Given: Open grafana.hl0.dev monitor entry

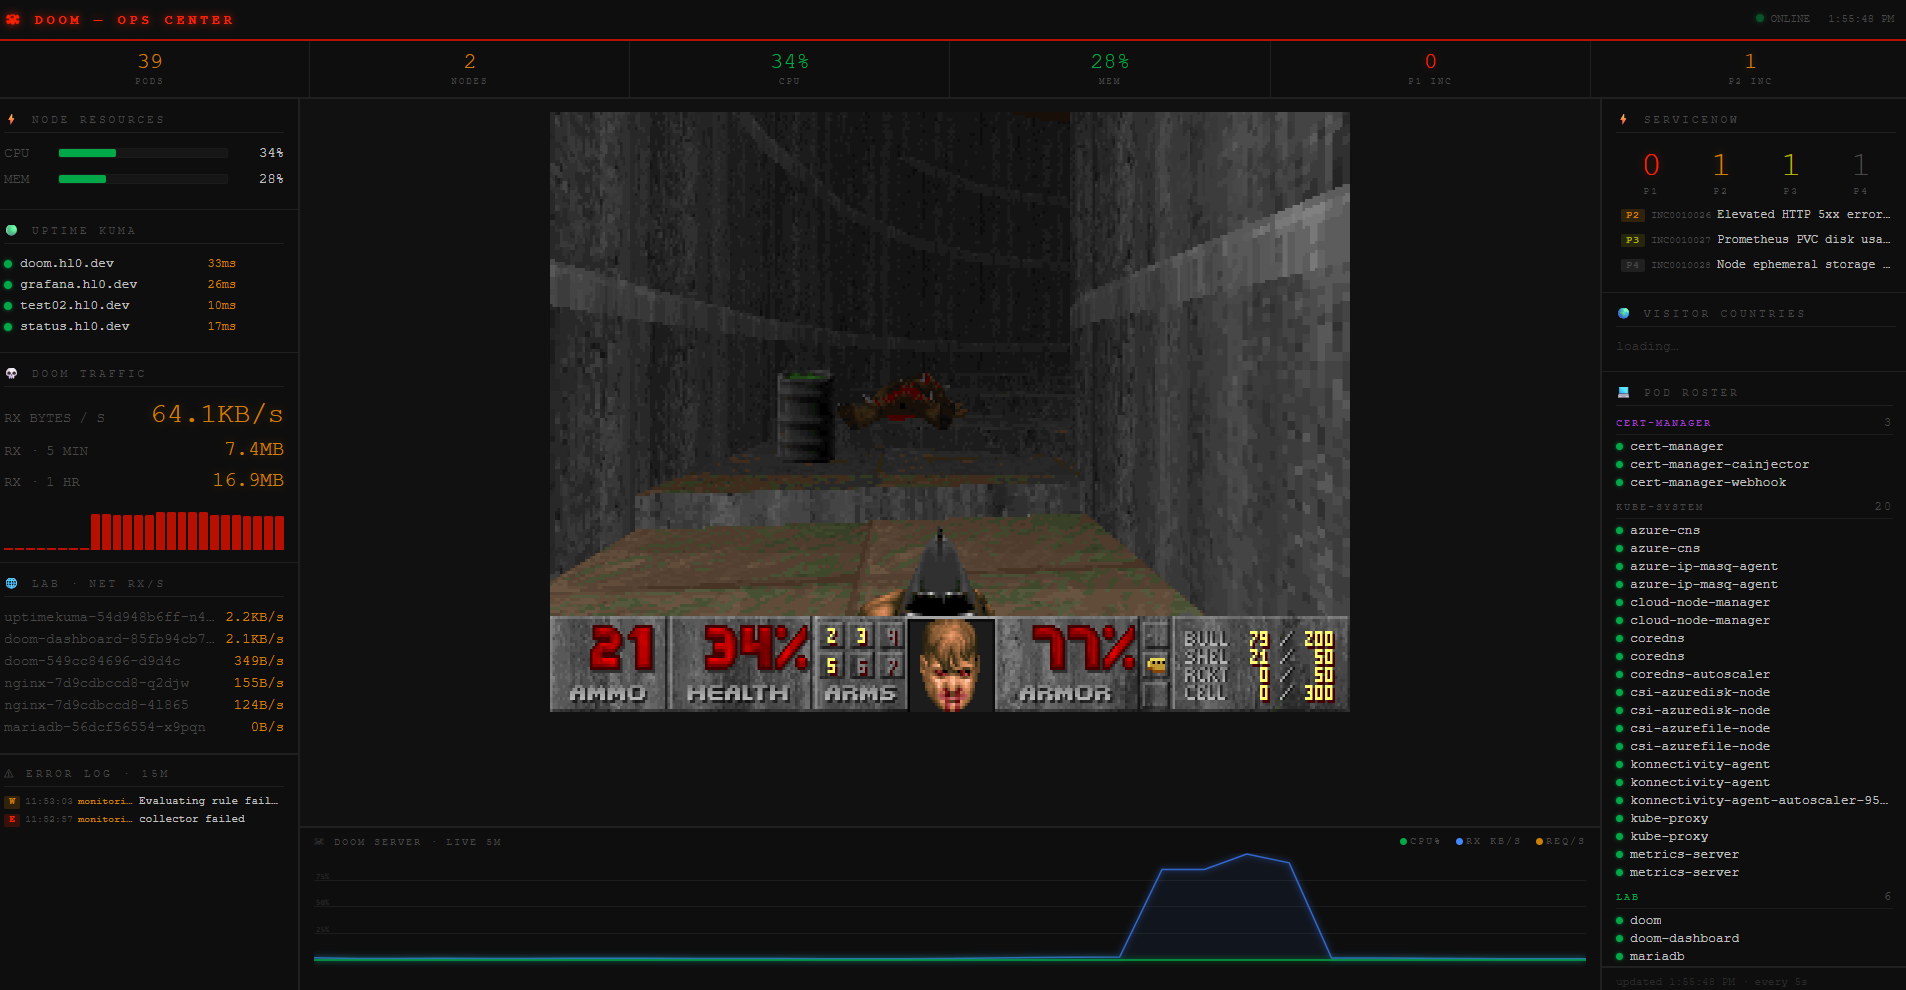Looking at the screenshot, I should (x=120, y=285).
